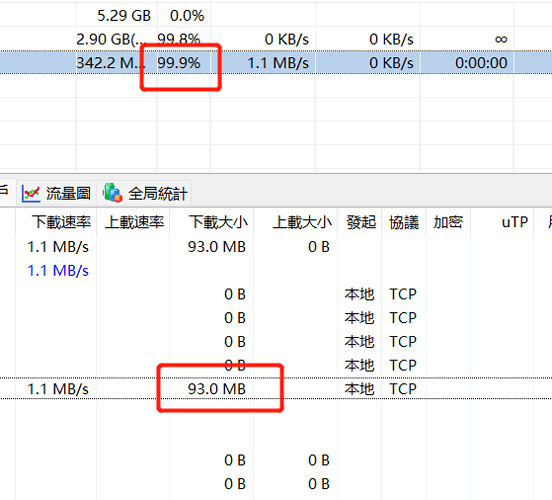The image size is (552, 500).
Task: Click 93.0 MB in the 本地 TCP row
Action: 217,389
